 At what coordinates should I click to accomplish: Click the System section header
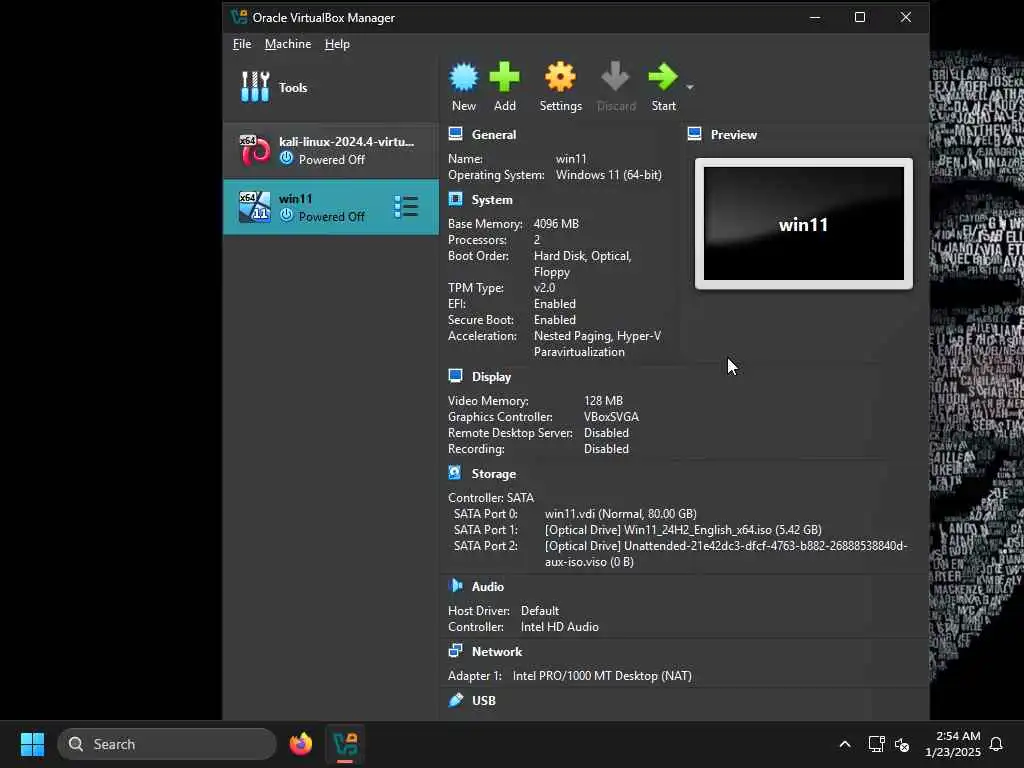click(x=492, y=200)
